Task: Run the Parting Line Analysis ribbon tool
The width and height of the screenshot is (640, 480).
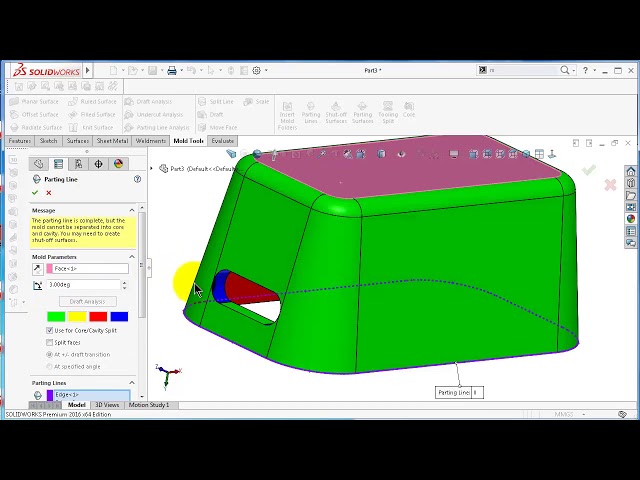Action: 157,128
